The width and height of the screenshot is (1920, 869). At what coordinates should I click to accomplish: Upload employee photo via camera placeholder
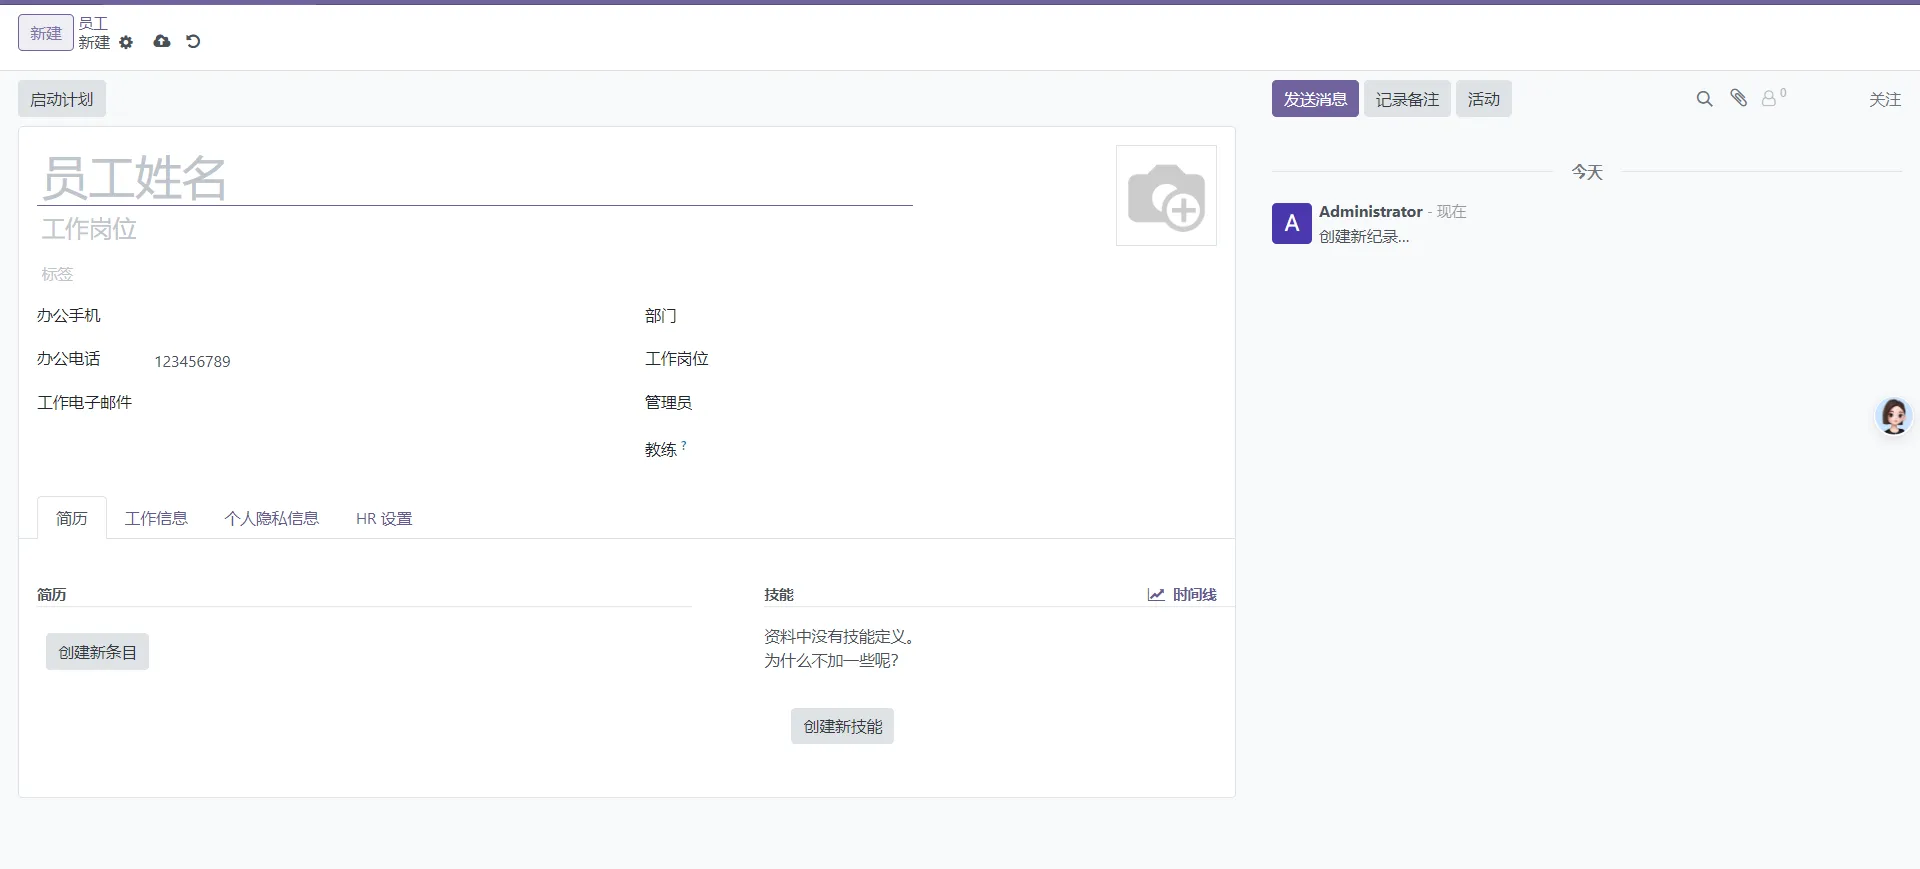pyautogui.click(x=1166, y=196)
